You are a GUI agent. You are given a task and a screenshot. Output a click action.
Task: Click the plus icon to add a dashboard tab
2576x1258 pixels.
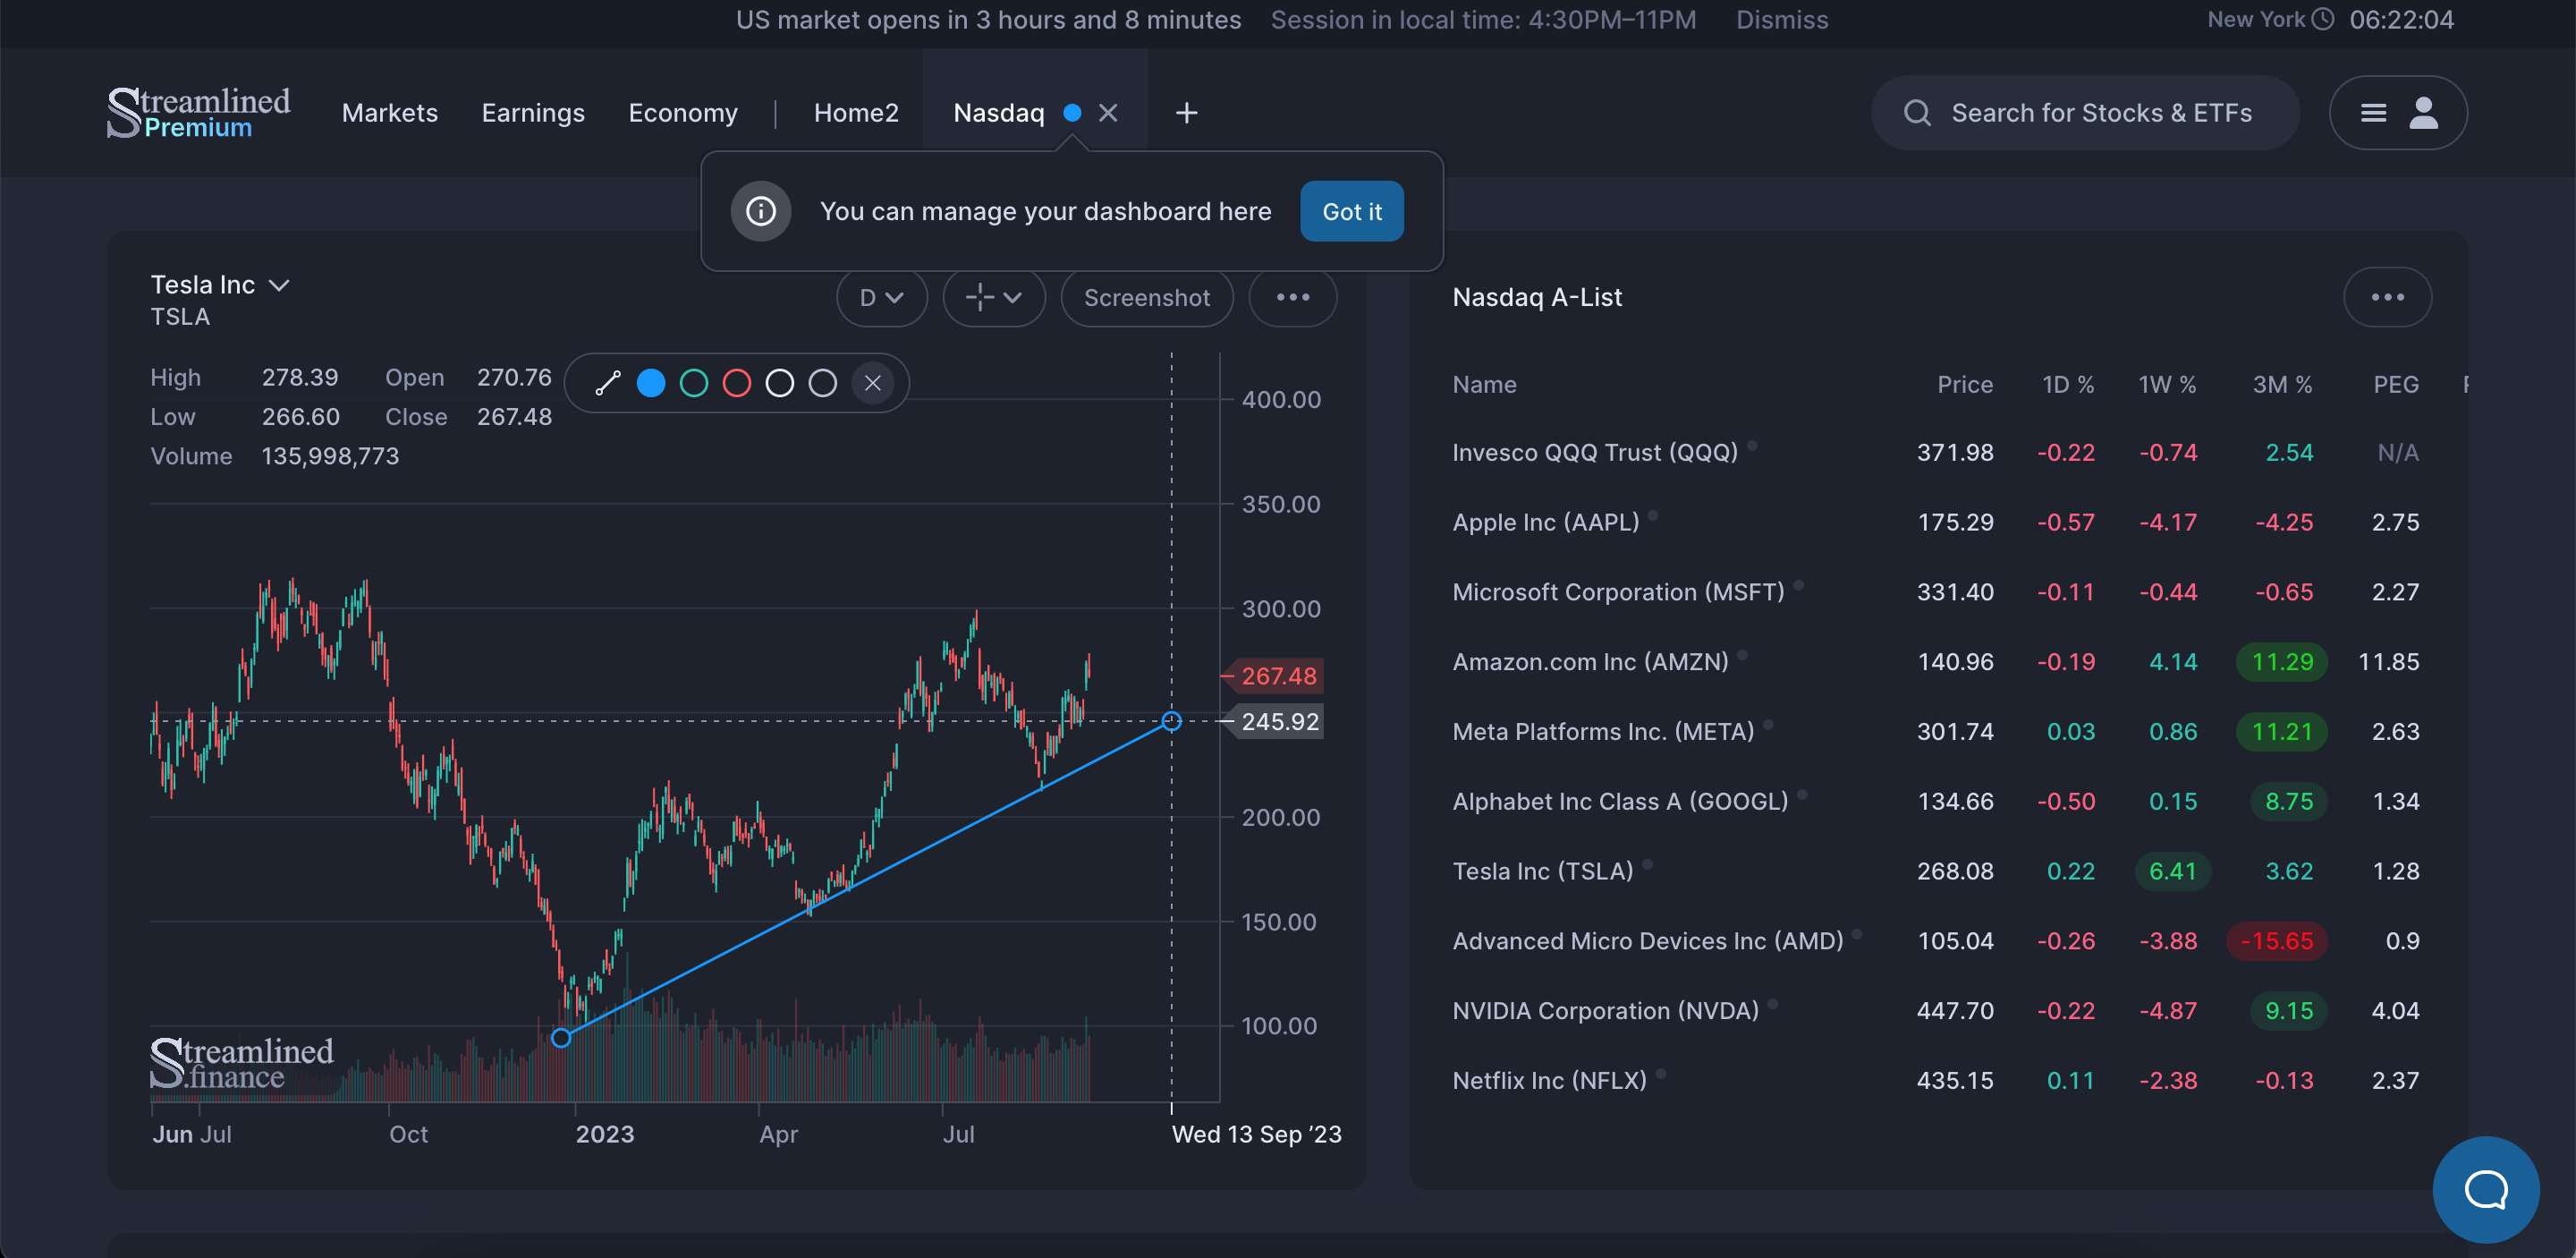click(x=1186, y=113)
